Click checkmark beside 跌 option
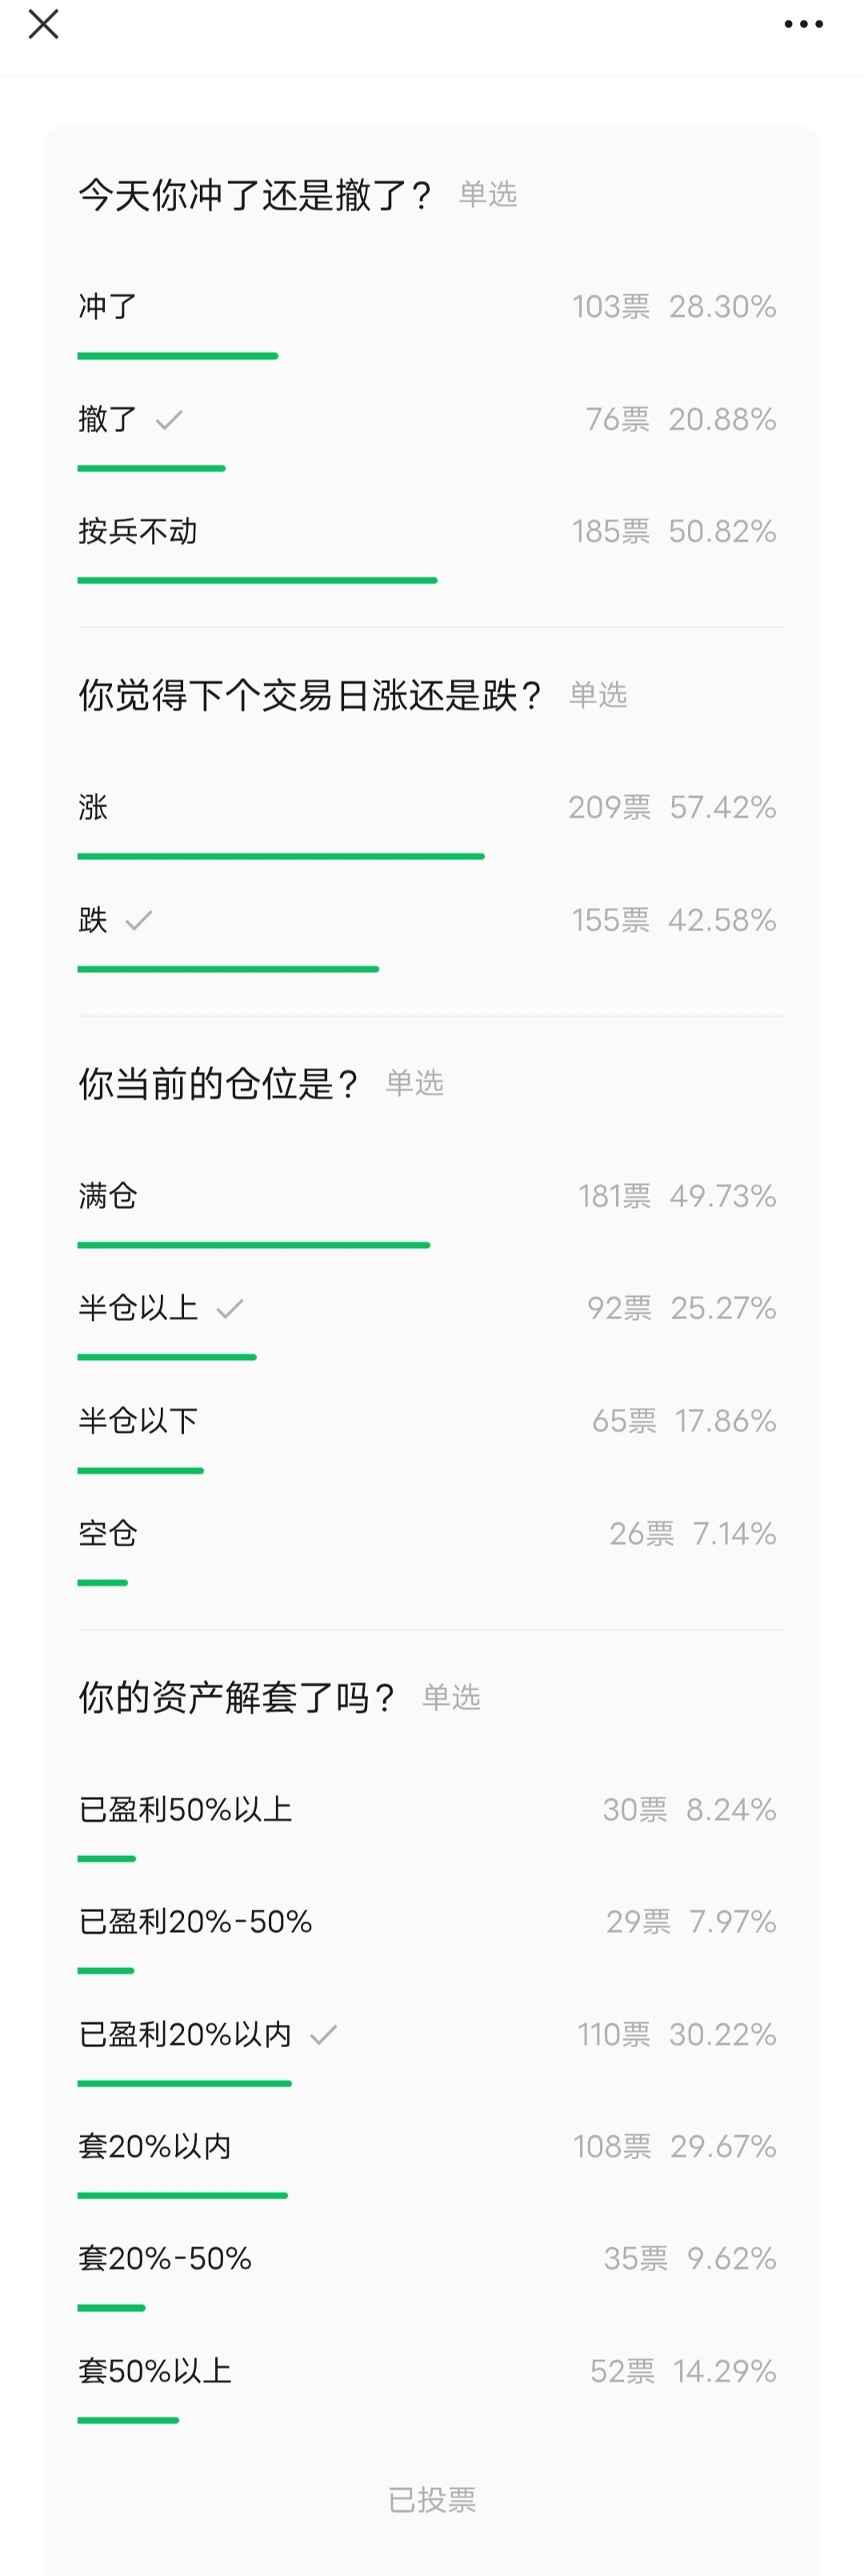This screenshot has height=2576, width=864. coord(139,920)
